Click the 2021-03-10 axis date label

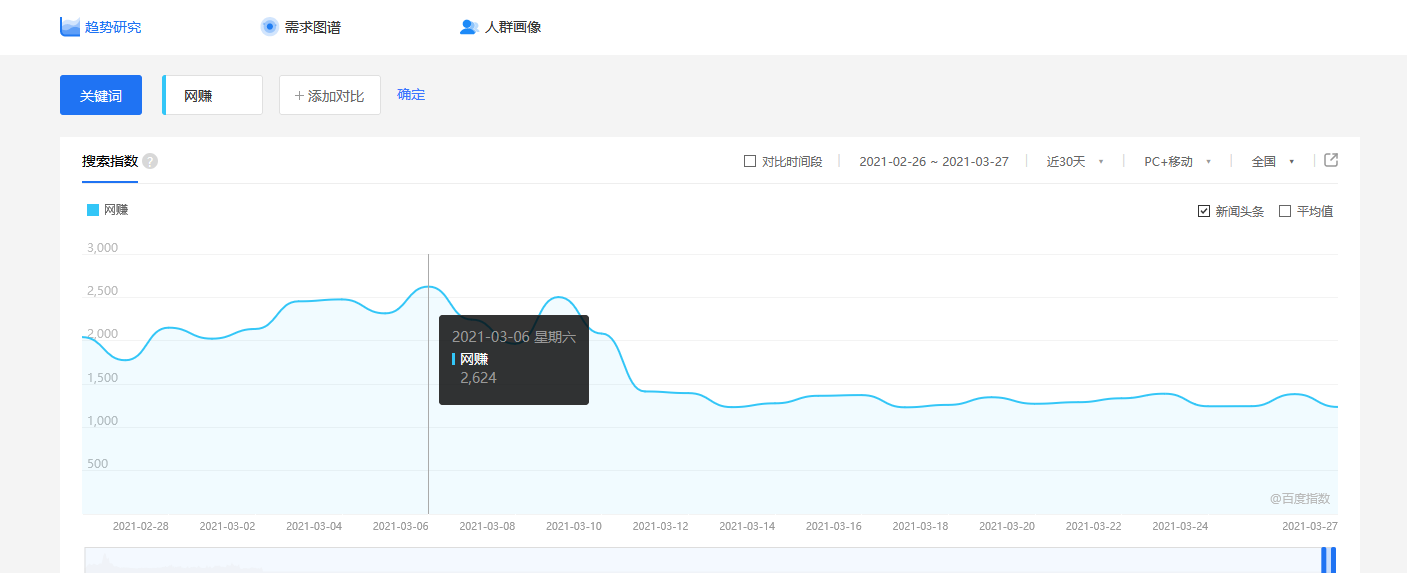pyautogui.click(x=574, y=526)
